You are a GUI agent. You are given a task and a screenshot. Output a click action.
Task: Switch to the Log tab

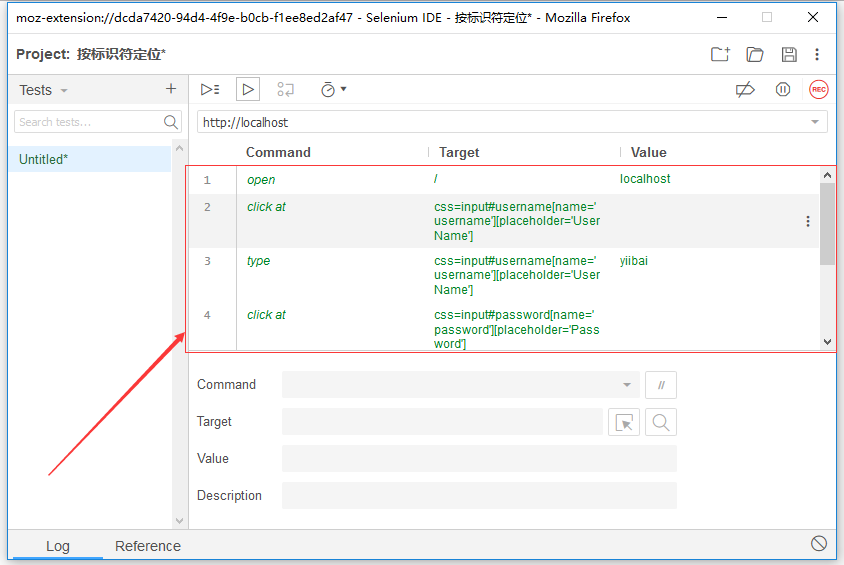[58, 546]
